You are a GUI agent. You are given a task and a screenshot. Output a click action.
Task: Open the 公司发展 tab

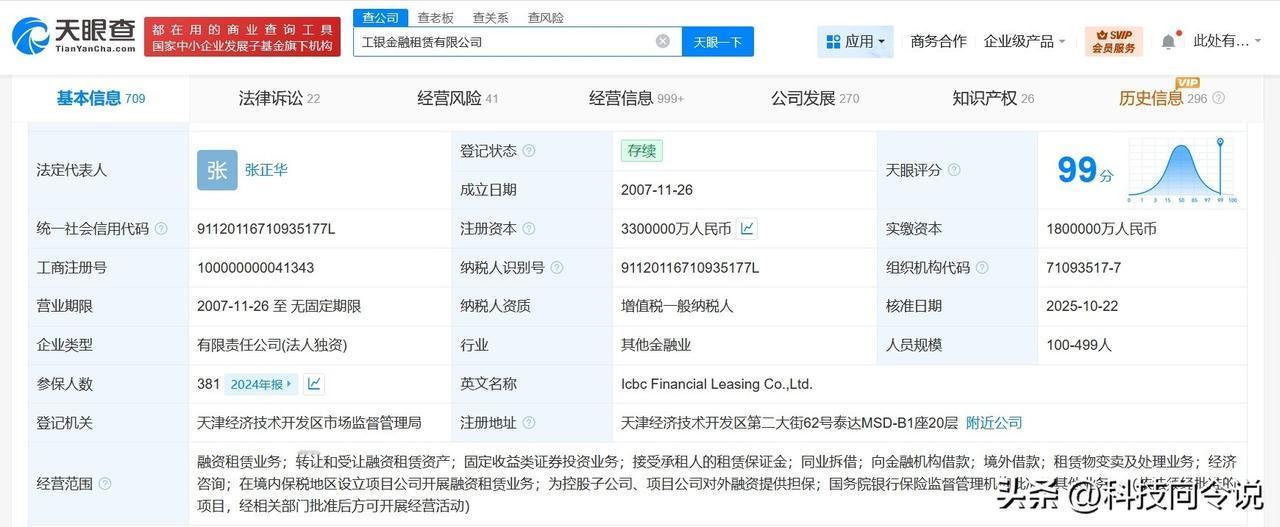[814, 98]
